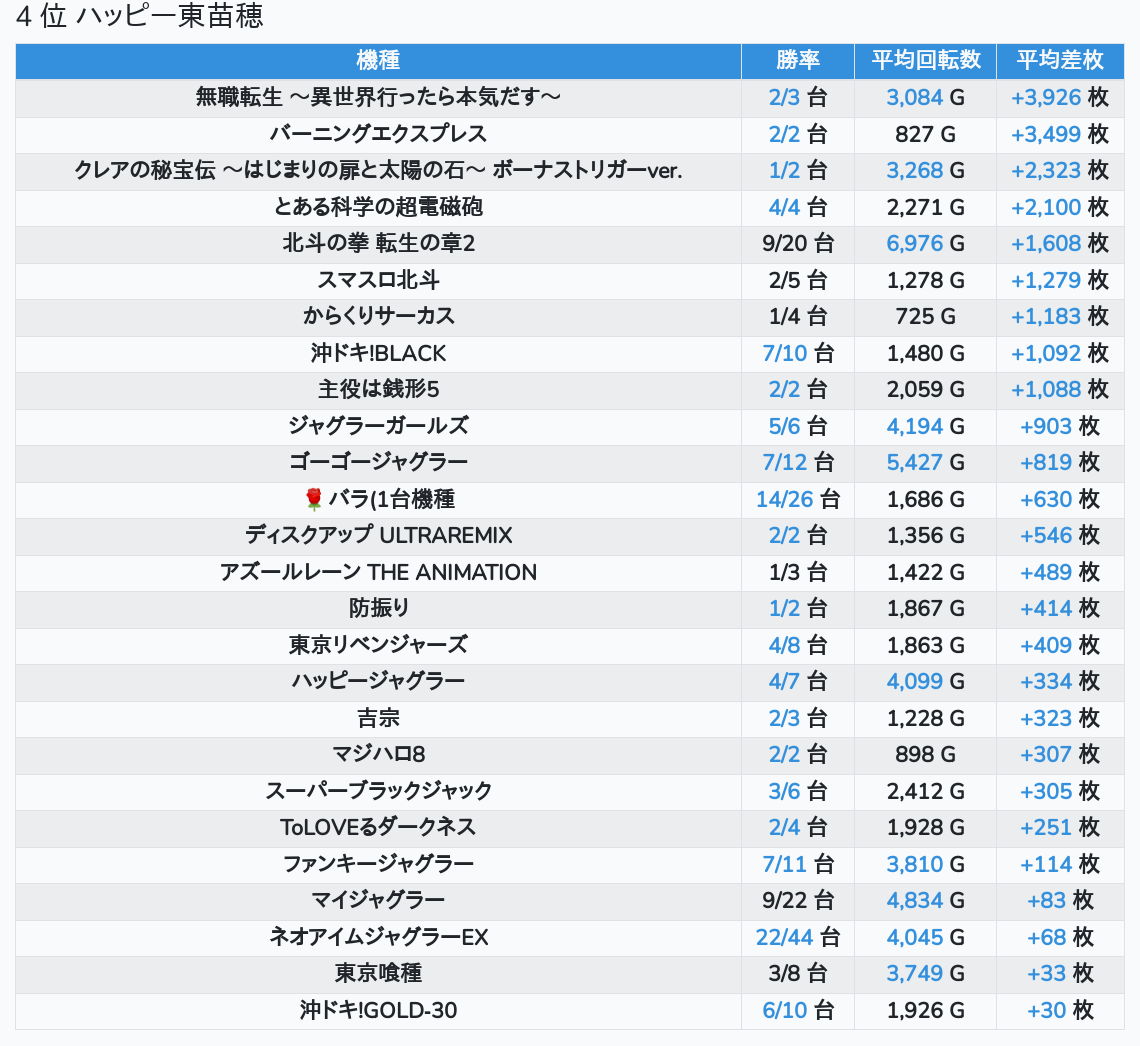Viewport: 1140px width, 1046px height.
Task: Open 22/44 win rate for ネオアイムジャグラーEX
Action: pos(784,937)
